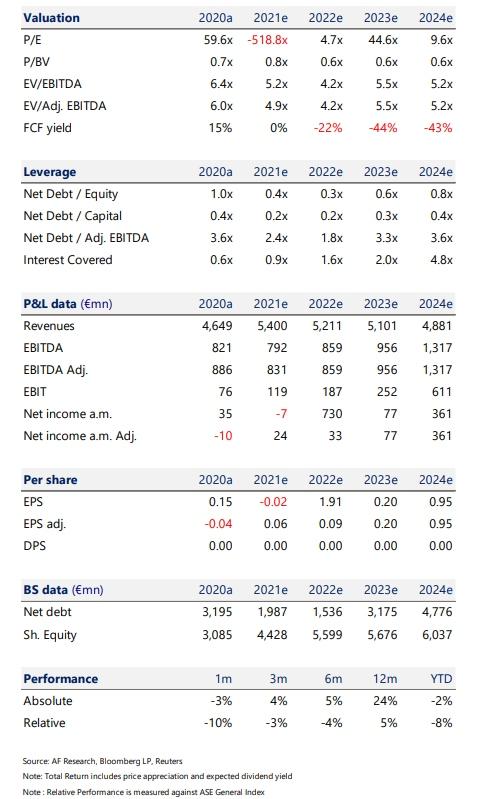Click the Performance section header
Image resolution: width=495 pixels, height=799 pixels.
tap(61, 679)
